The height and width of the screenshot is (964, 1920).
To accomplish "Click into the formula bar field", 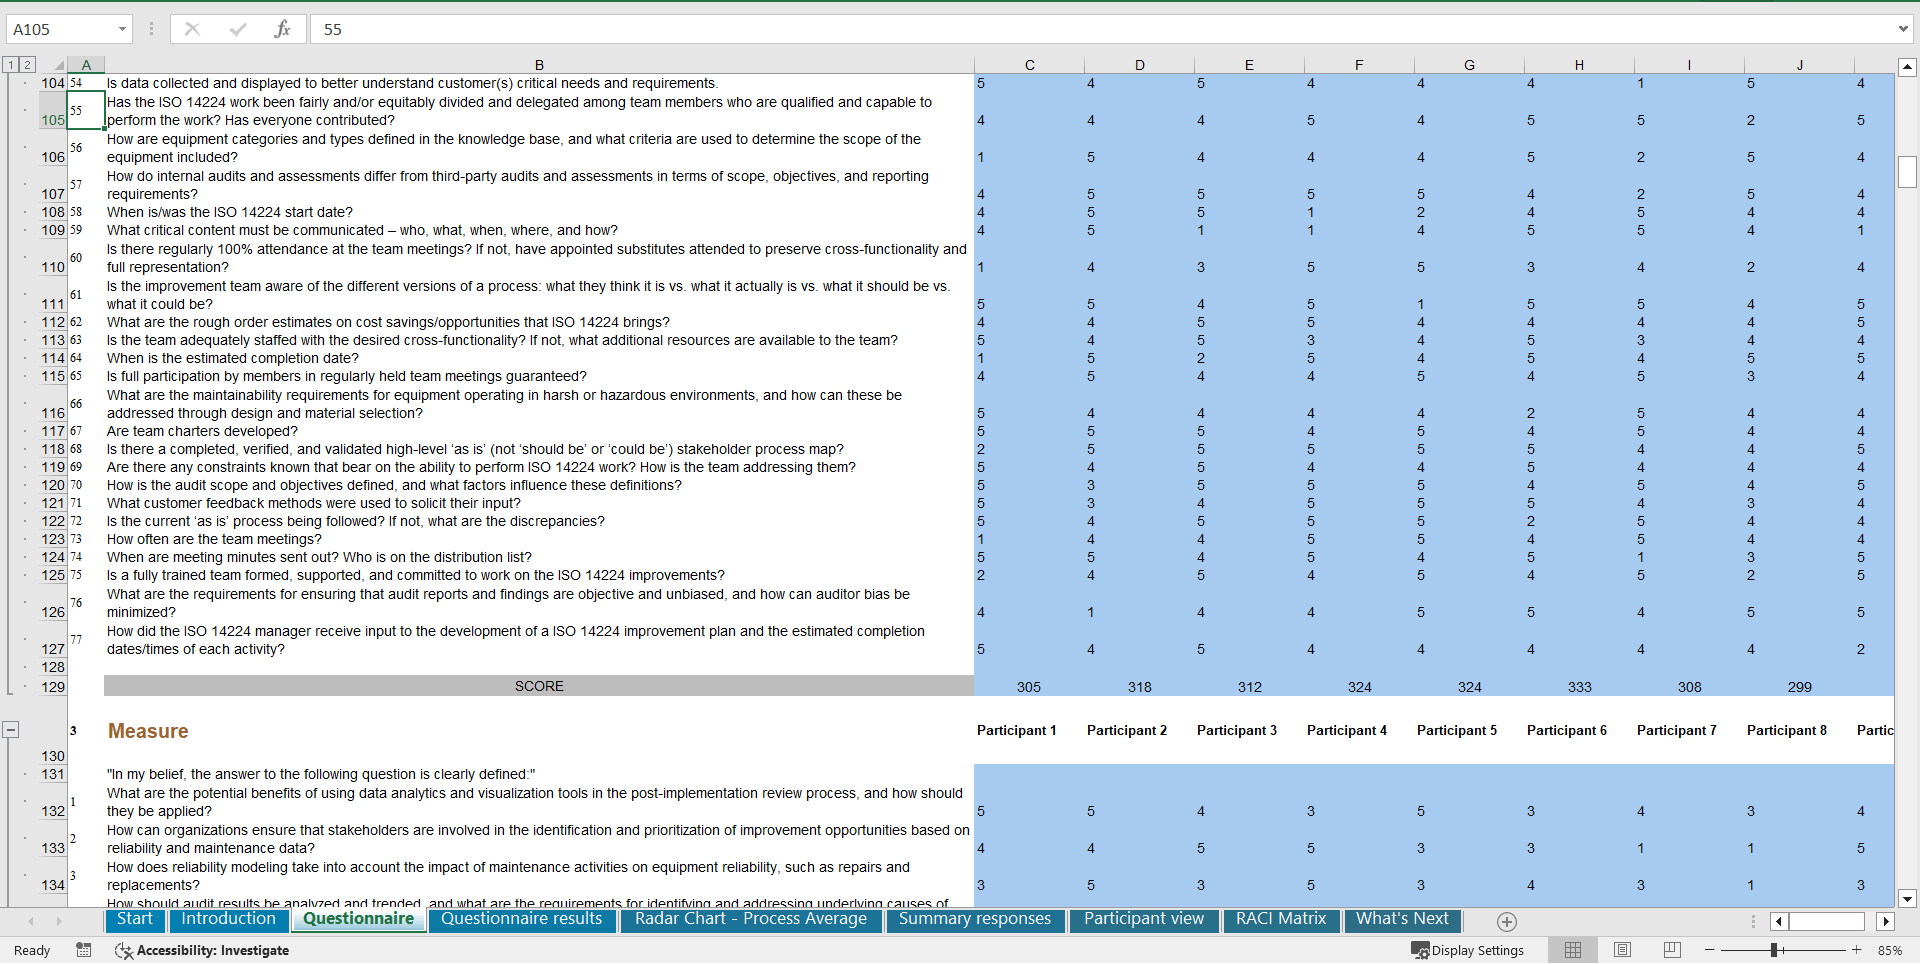I will pyautogui.click(x=1100, y=29).
